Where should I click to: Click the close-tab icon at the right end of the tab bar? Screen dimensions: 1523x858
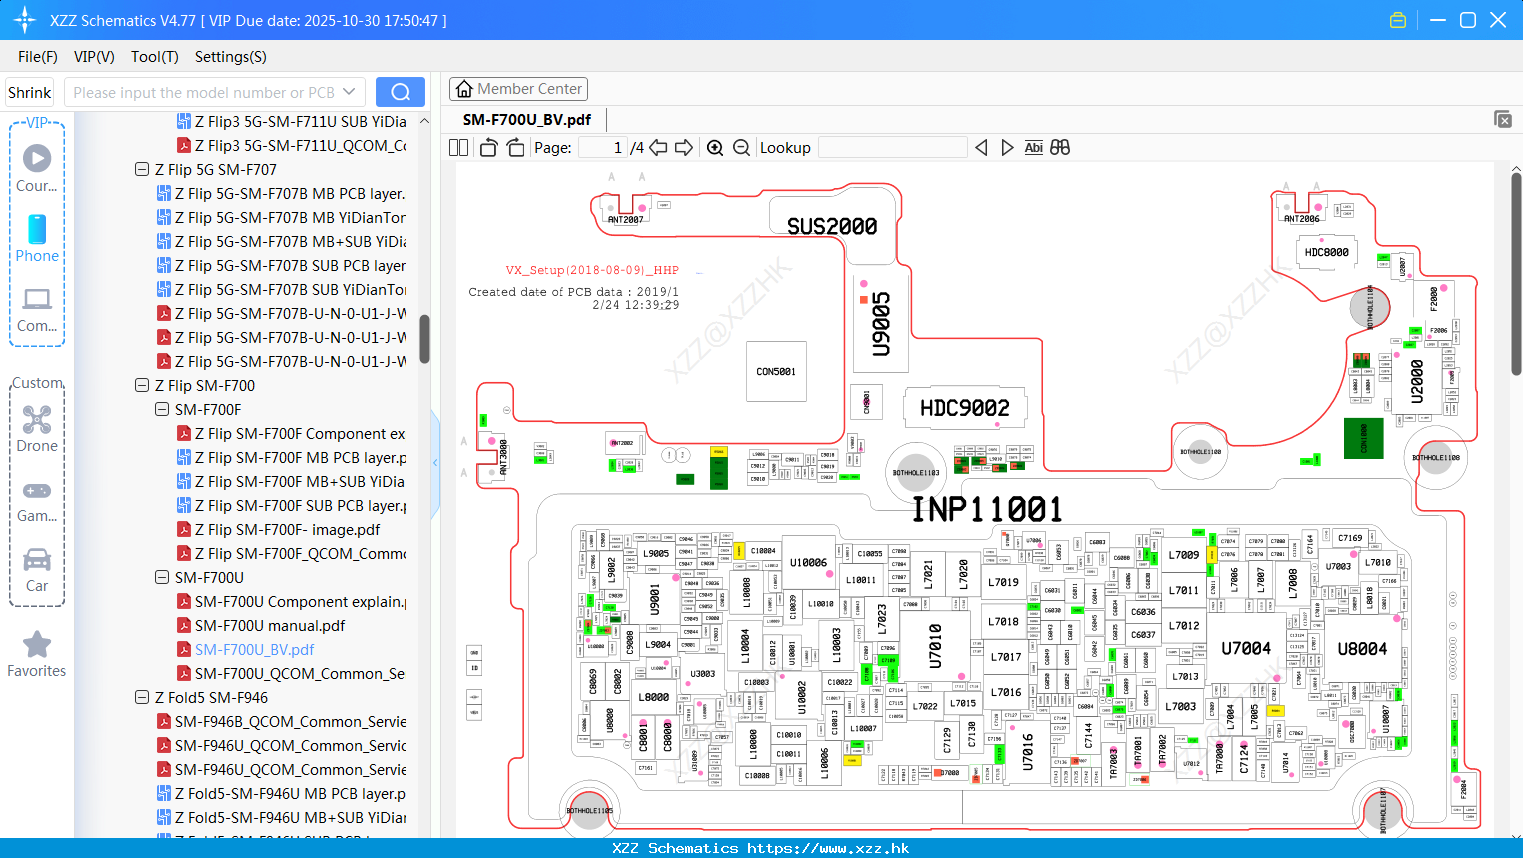(x=1503, y=119)
